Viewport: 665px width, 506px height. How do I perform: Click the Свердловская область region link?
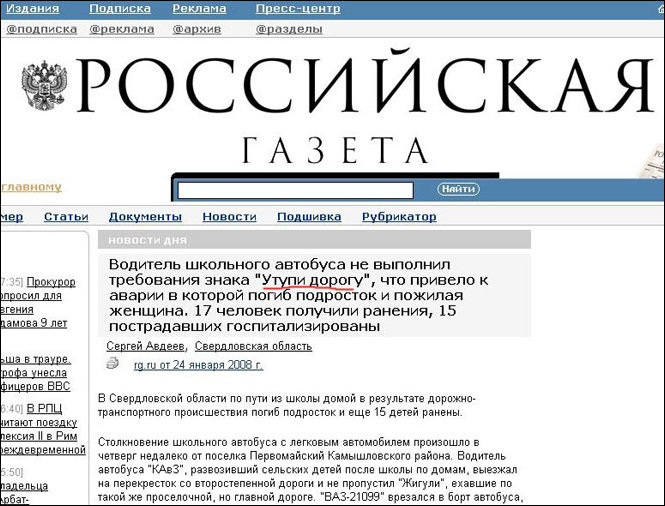pyautogui.click(x=253, y=347)
